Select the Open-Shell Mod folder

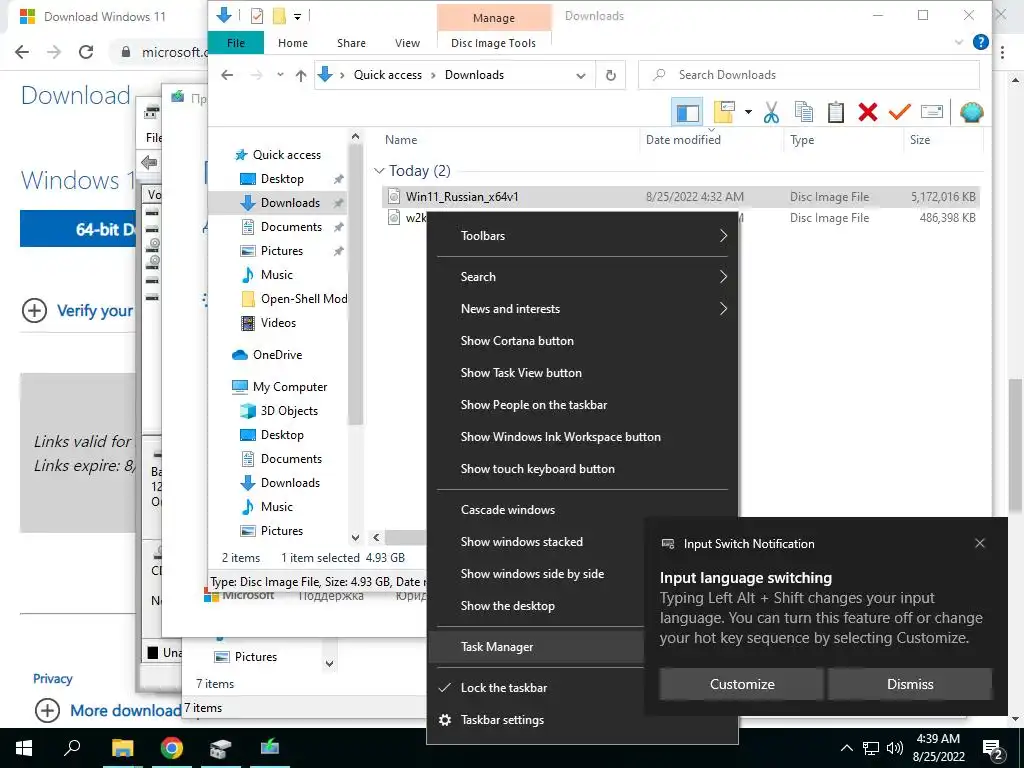point(294,299)
